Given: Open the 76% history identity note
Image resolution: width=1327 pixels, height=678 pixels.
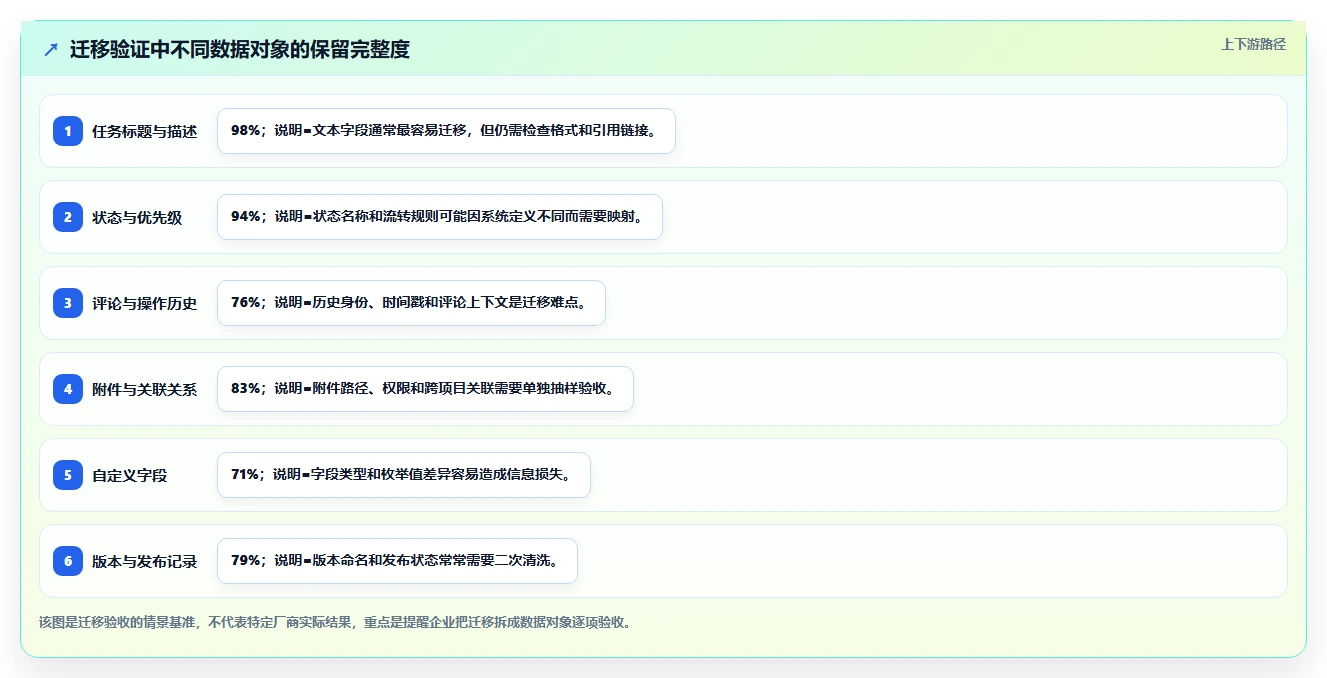Looking at the screenshot, I should pyautogui.click(x=411, y=303).
